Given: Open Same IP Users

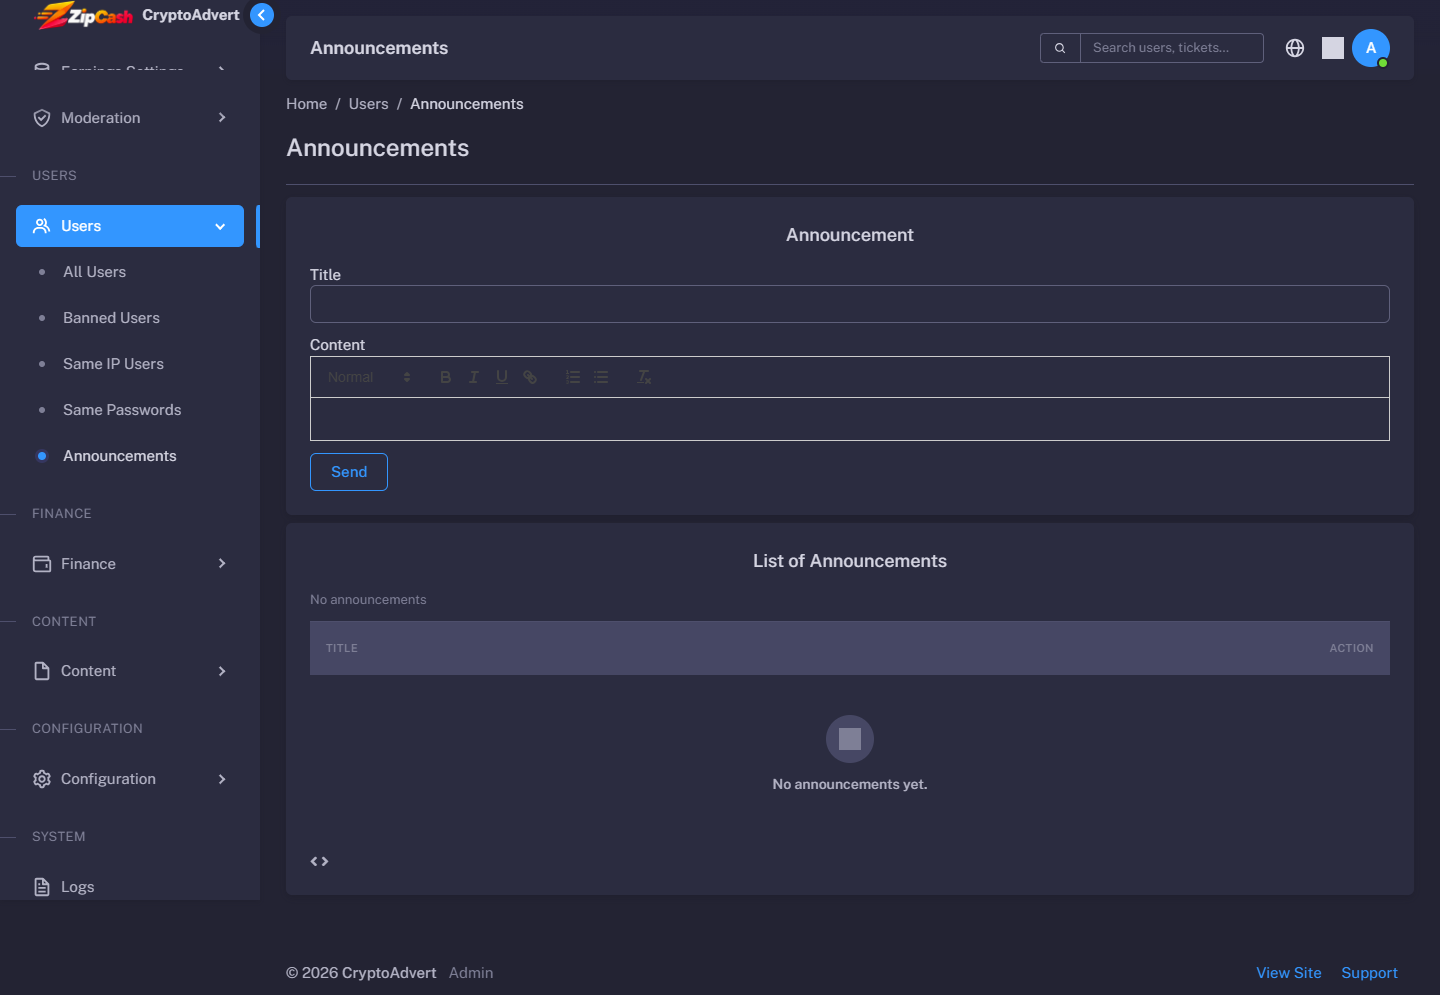Looking at the screenshot, I should pyautogui.click(x=113, y=364).
